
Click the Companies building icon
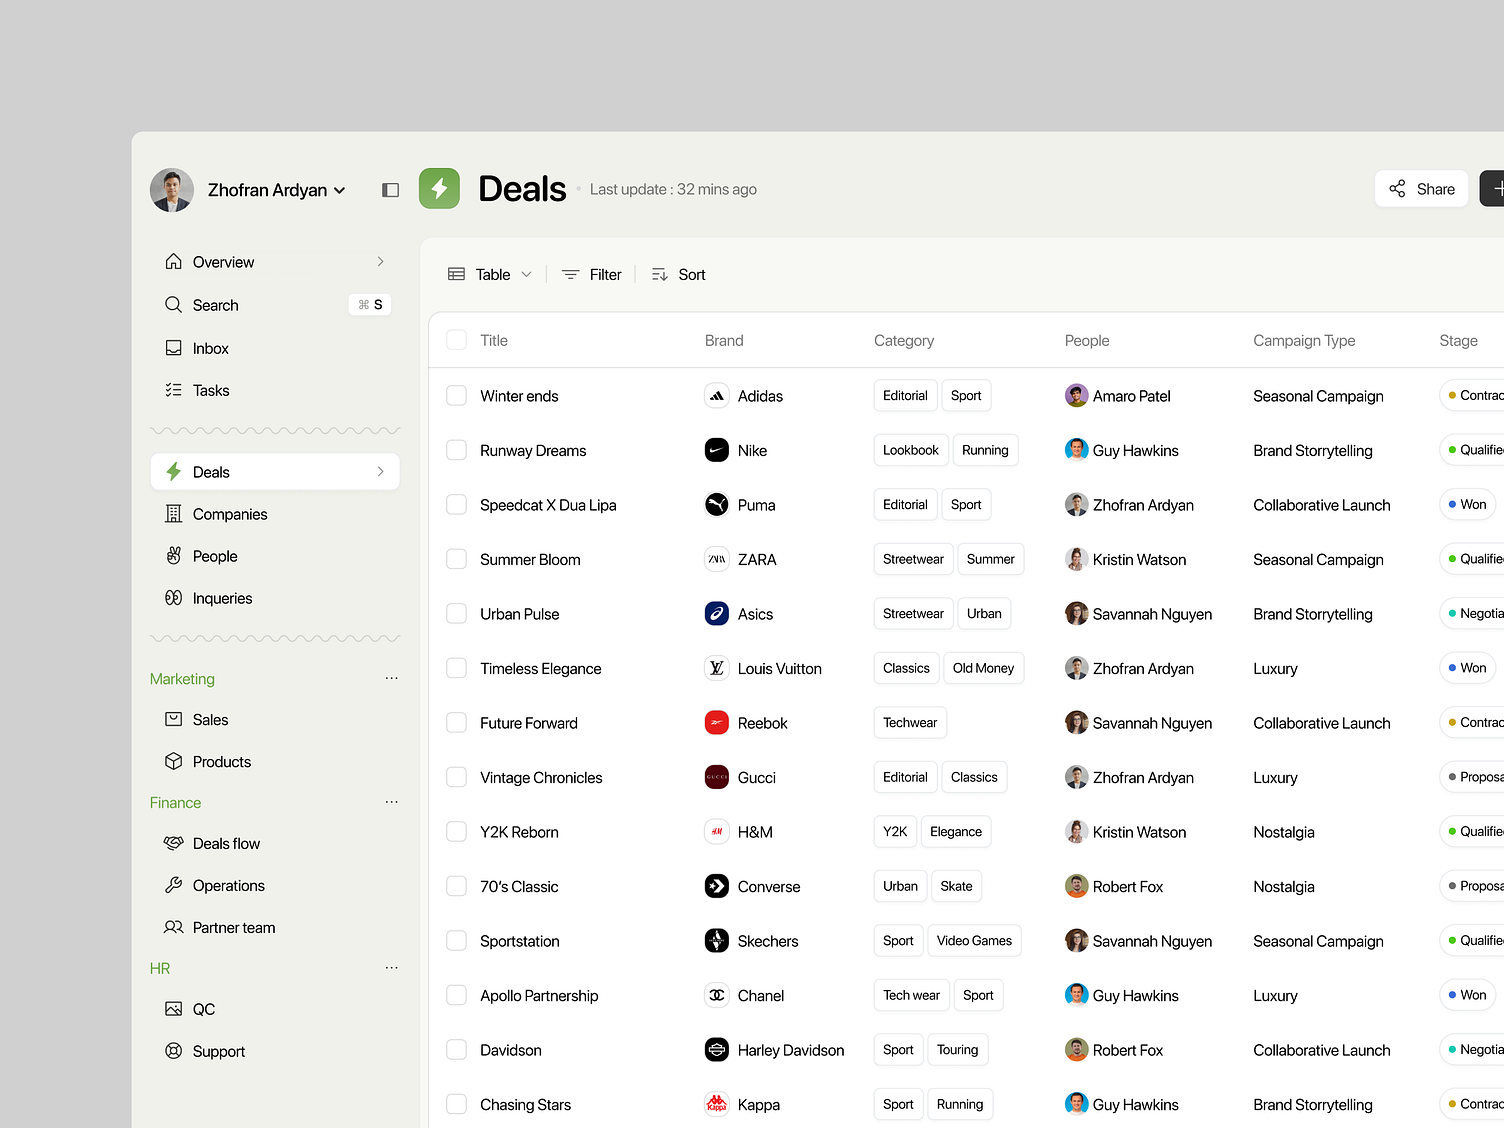point(174,514)
